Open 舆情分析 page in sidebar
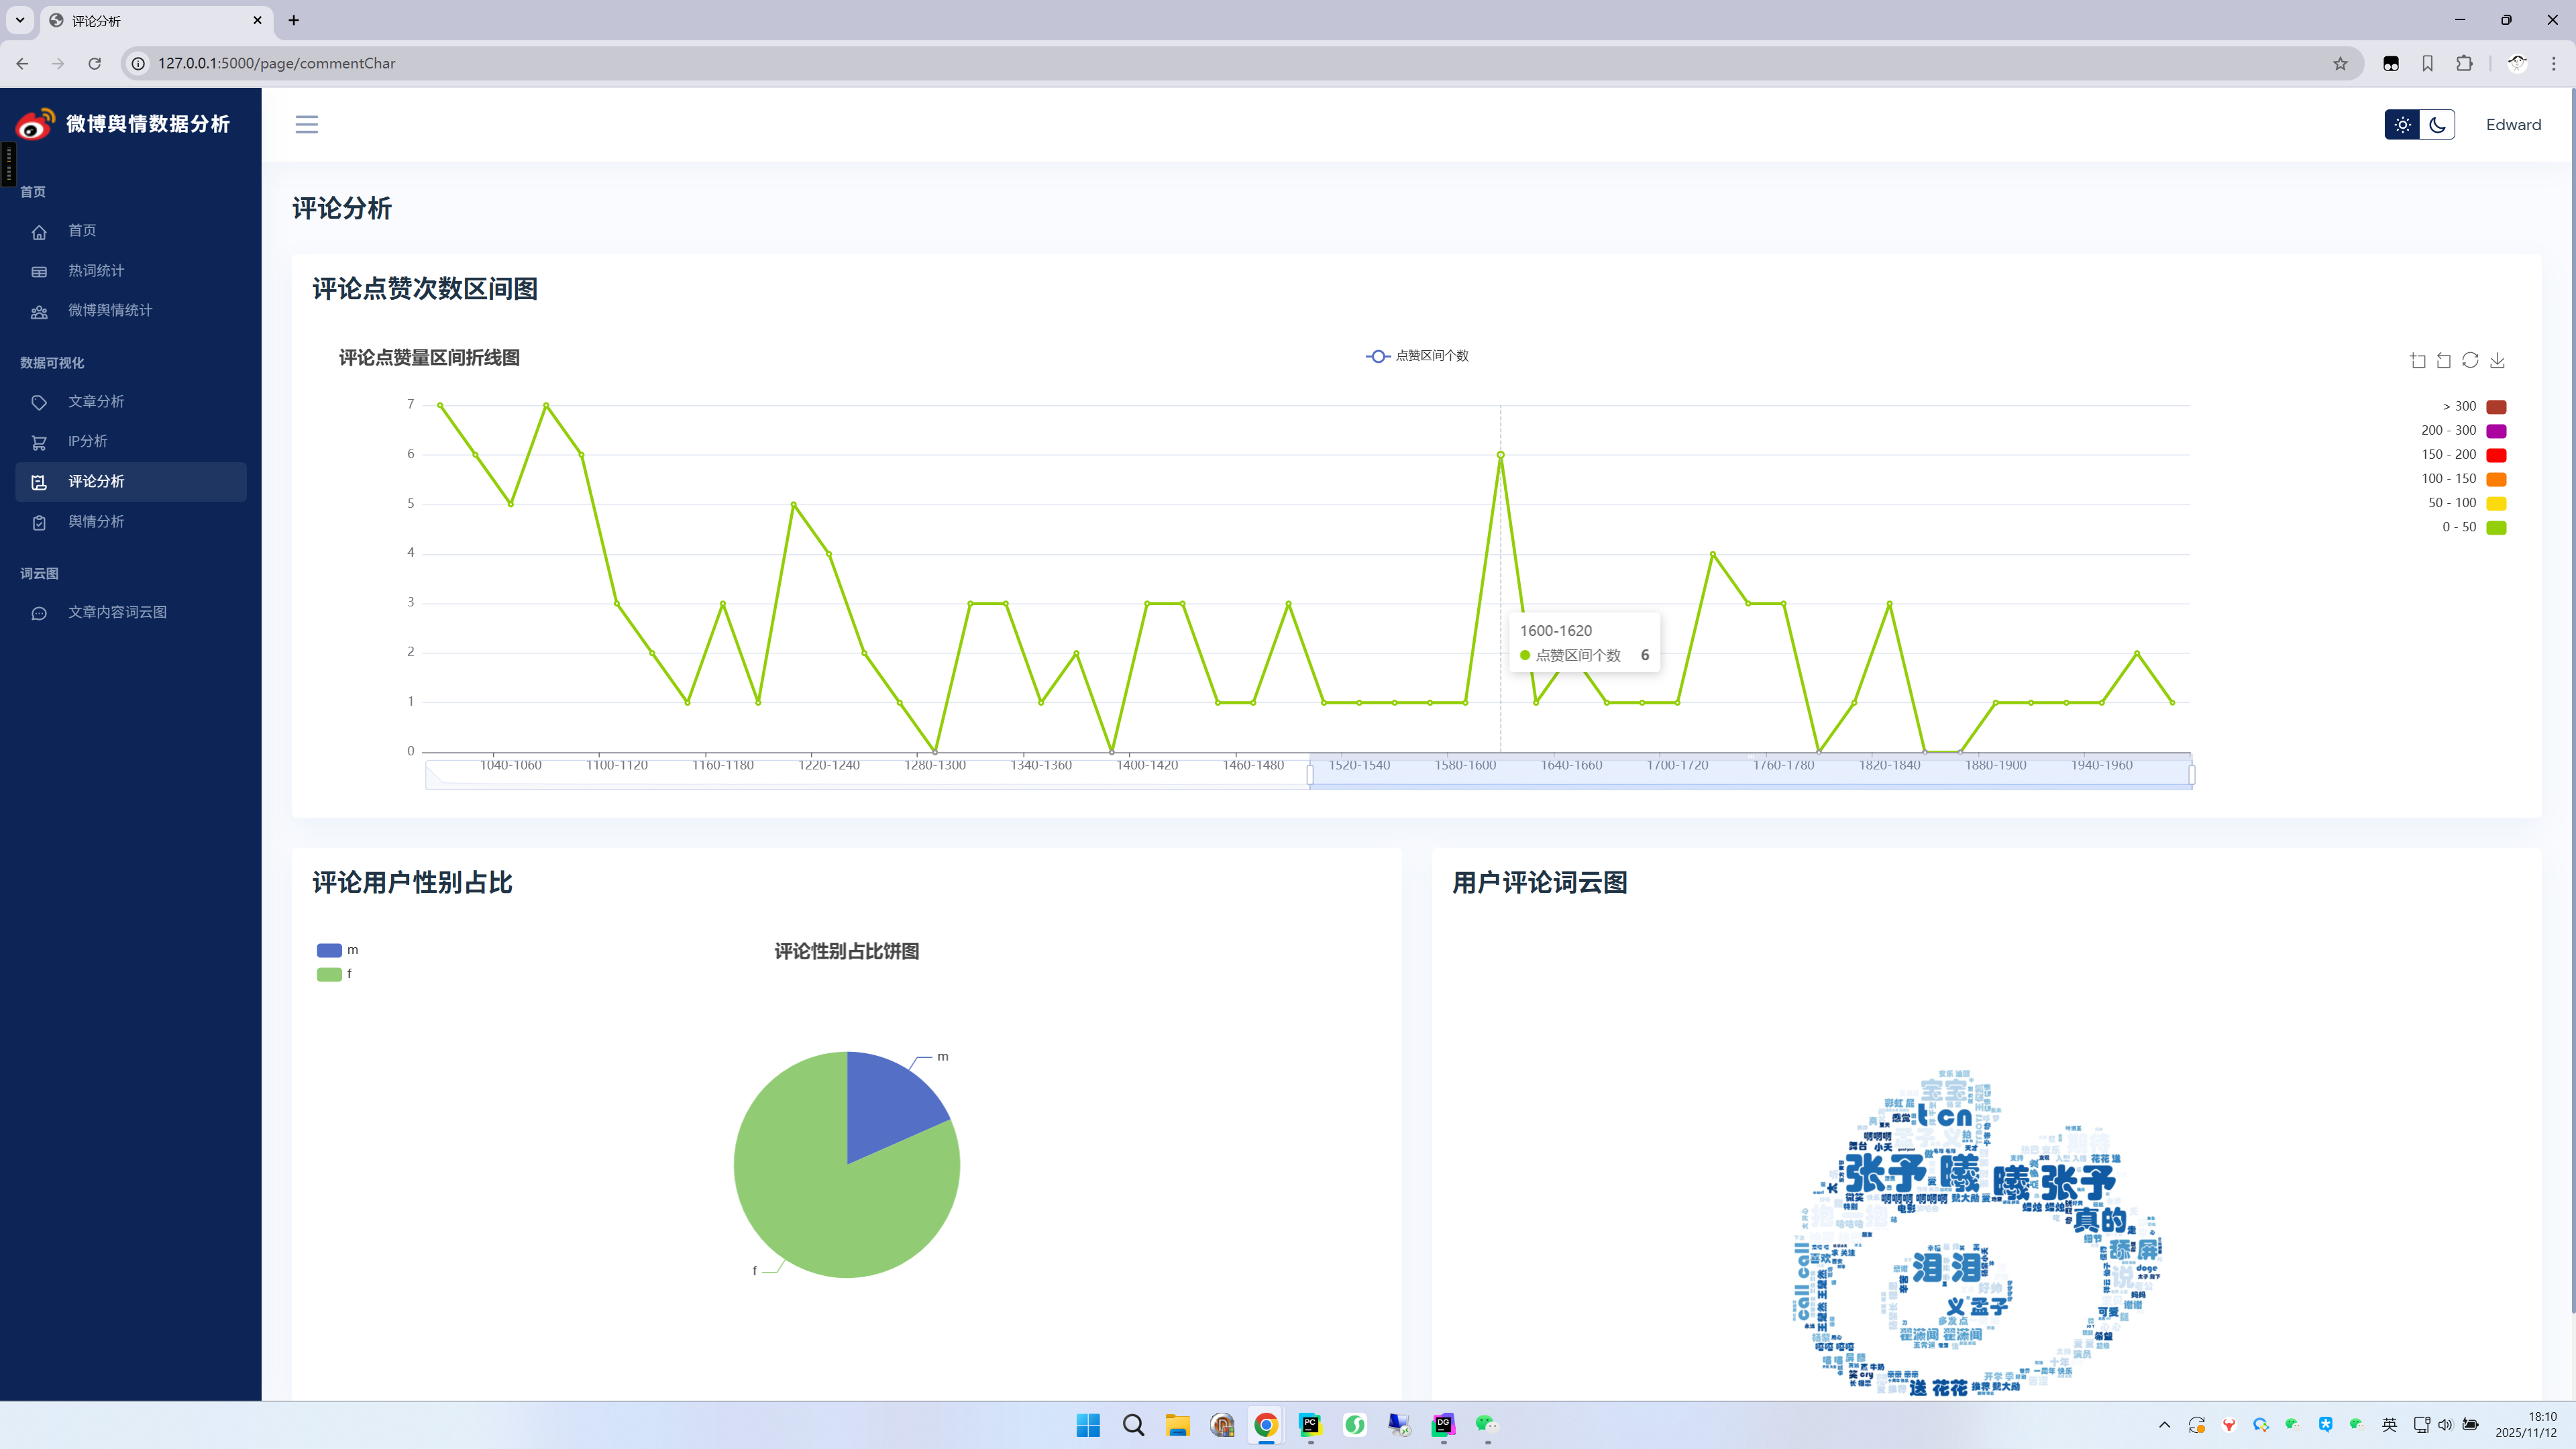The width and height of the screenshot is (2576, 1449). click(x=96, y=521)
